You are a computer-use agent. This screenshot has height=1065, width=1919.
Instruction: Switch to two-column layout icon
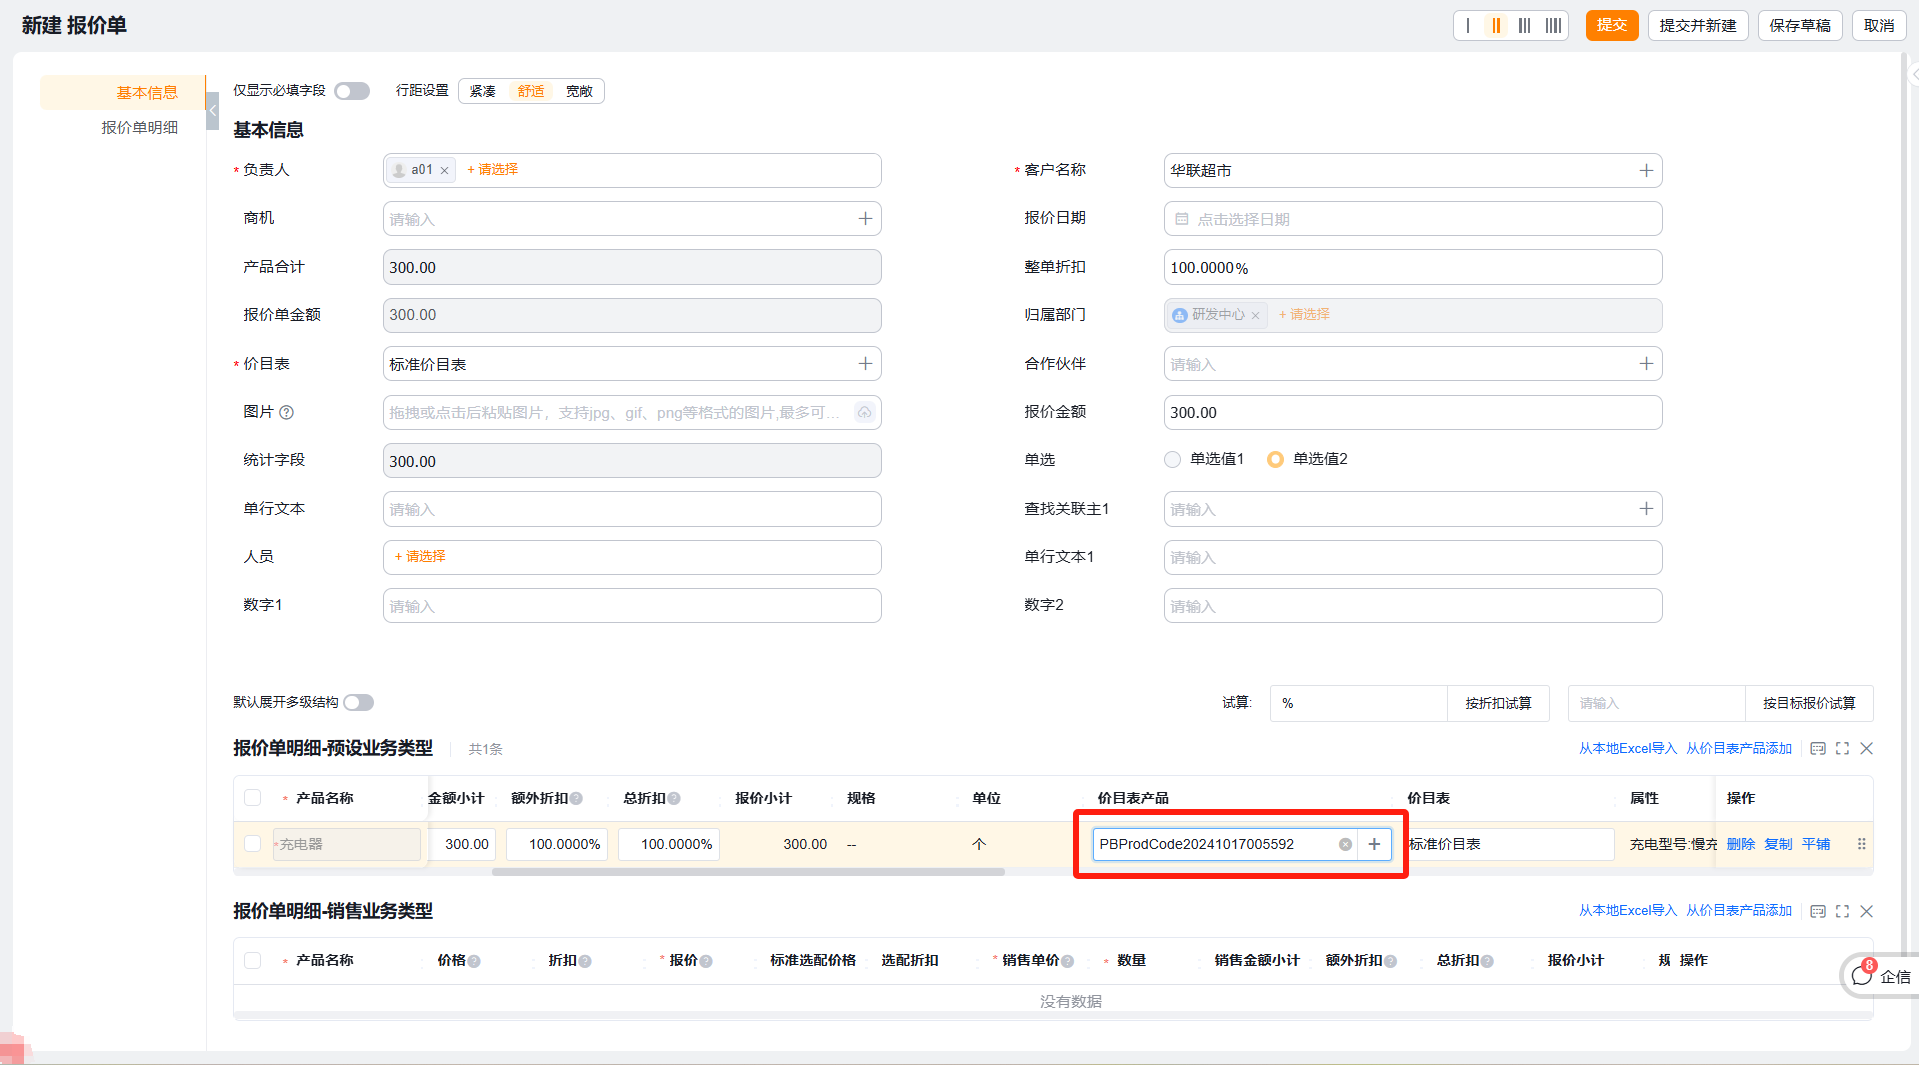click(x=1496, y=26)
